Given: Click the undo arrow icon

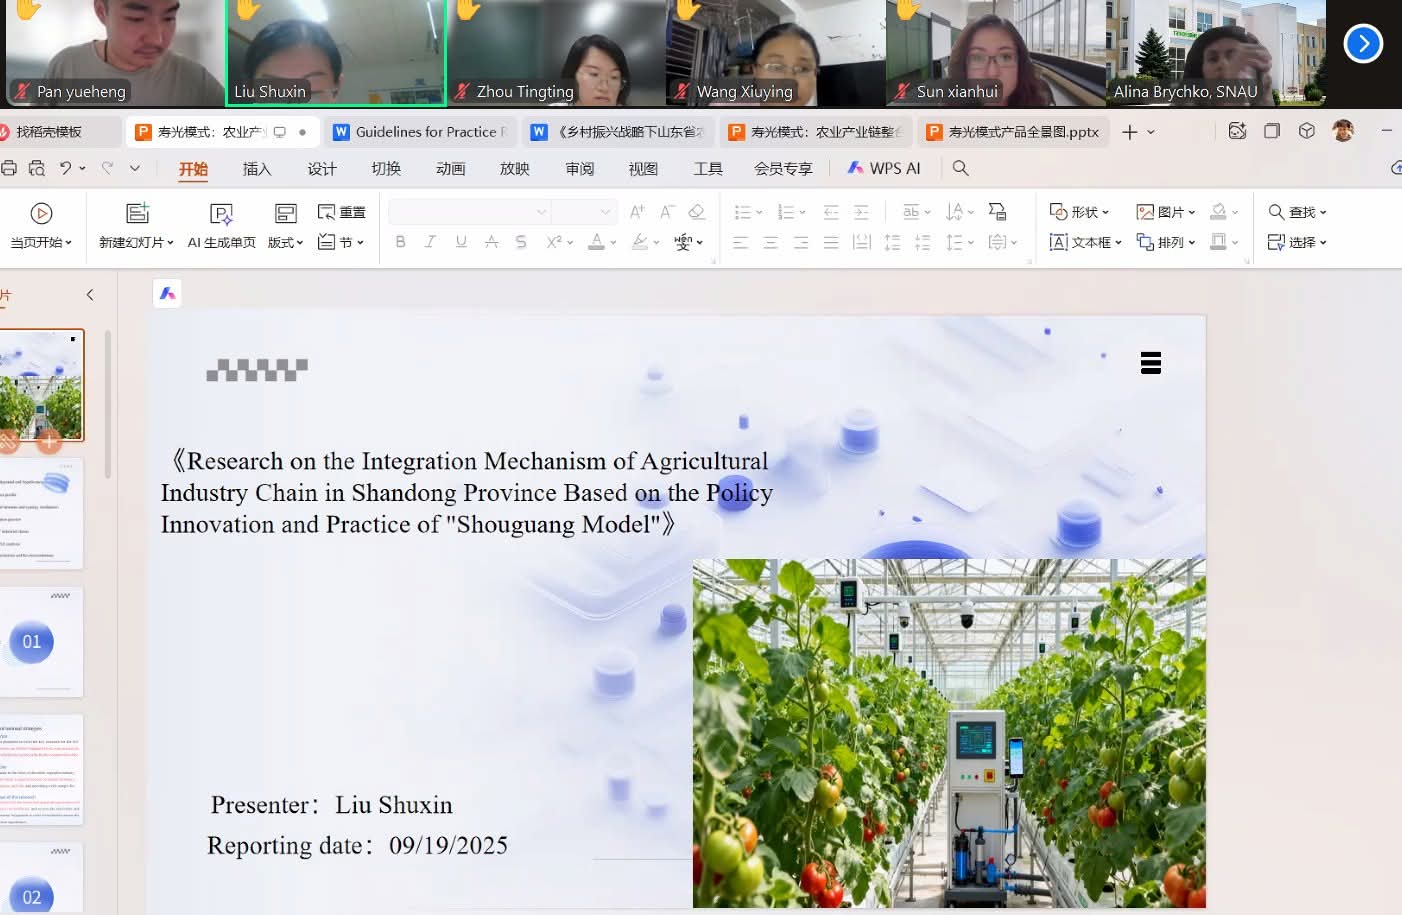Looking at the screenshot, I should click(66, 168).
